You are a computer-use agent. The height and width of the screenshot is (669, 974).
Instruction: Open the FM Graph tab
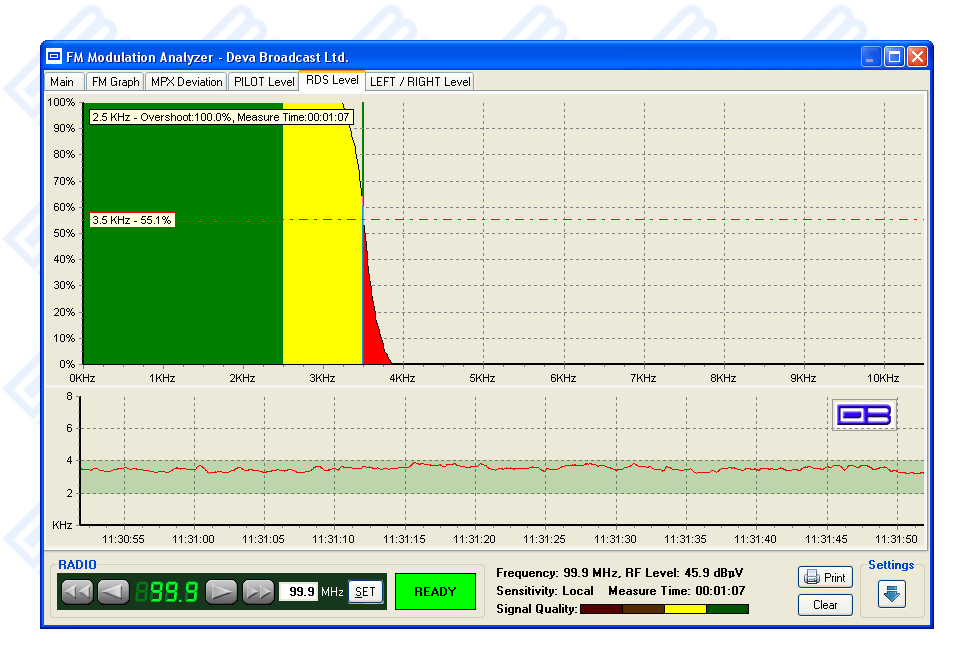(115, 82)
